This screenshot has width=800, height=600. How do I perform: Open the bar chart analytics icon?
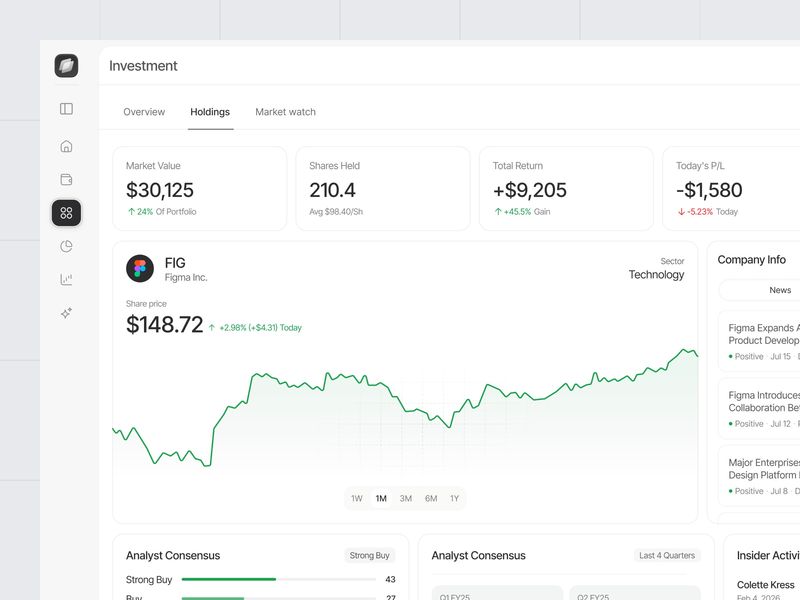[x=66, y=279]
